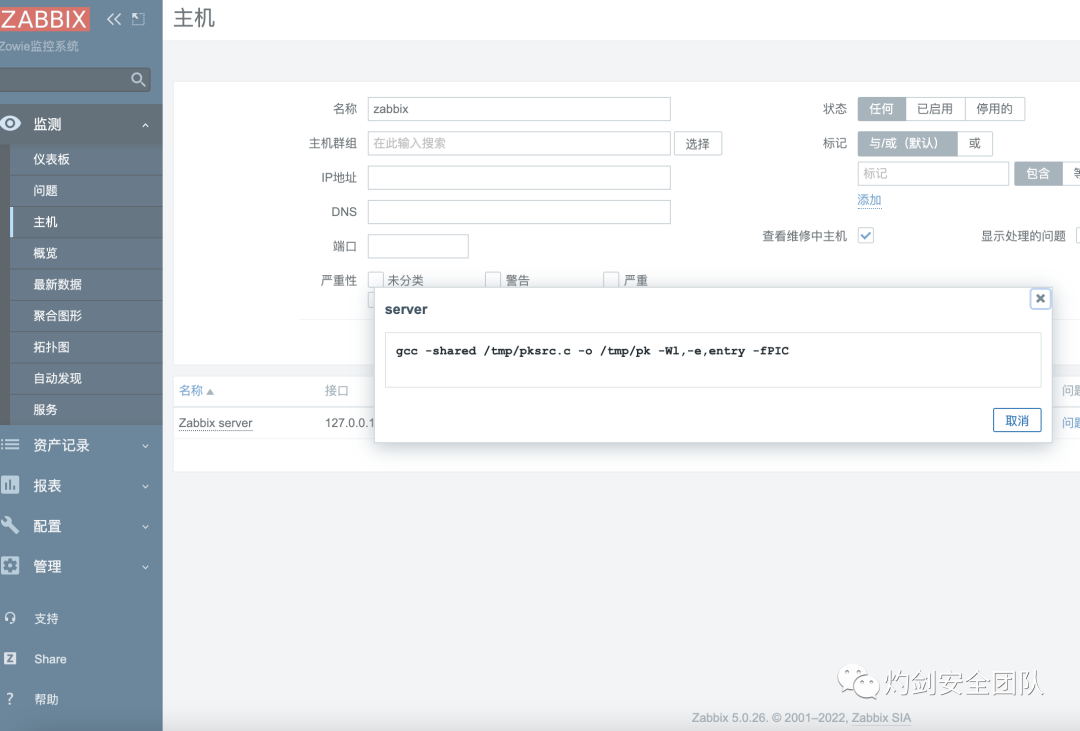Click the sidebar search magnifier icon
The image size is (1080, 731).
[x=138, y=80]
